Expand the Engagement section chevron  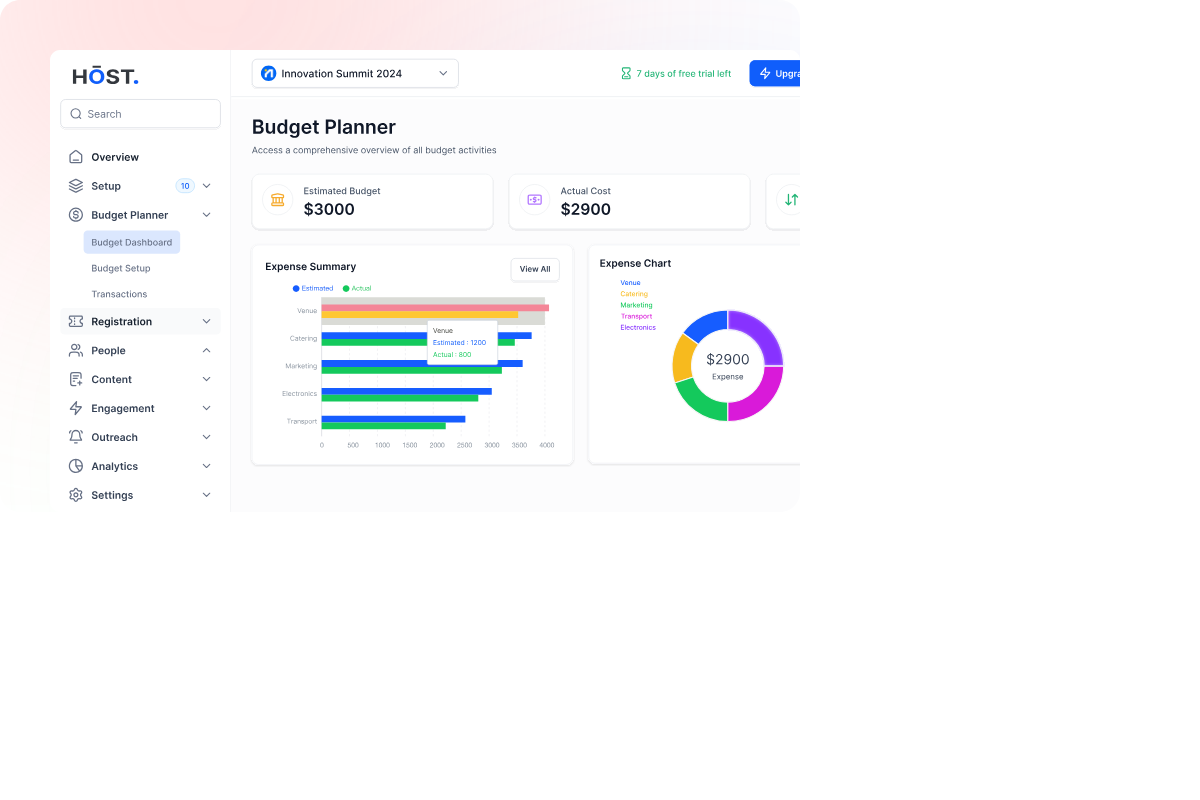click(207, 408)
